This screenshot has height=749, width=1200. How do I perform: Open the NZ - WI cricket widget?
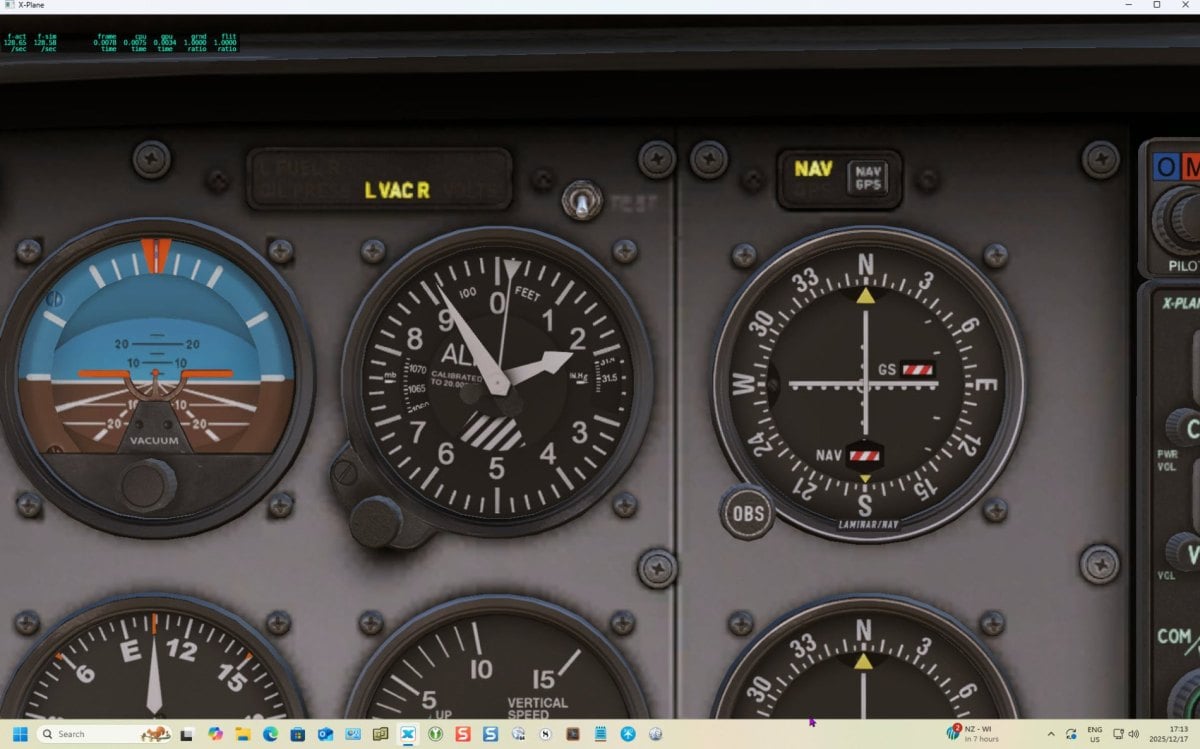point(973,733)
